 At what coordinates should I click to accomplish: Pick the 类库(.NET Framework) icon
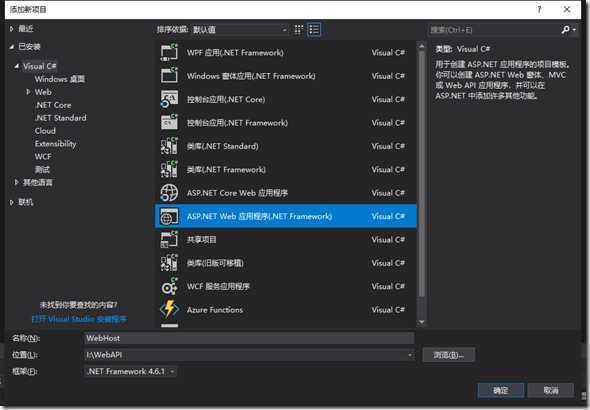tap(169, 169)
